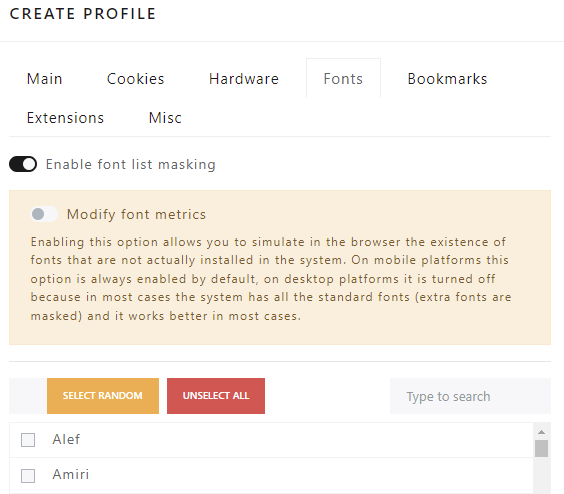Click the Select Random button
The width and height of the screenshot is (564, 494).
(x=103, y=395)
